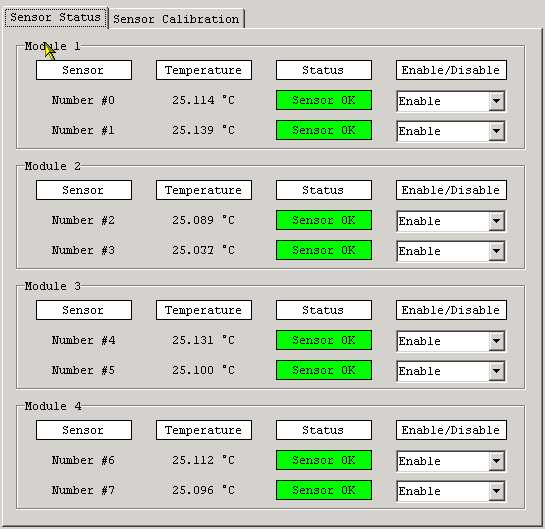
Task: Open the Enable dropdown for sensor Number #0
Action: [x=450, y=101]
